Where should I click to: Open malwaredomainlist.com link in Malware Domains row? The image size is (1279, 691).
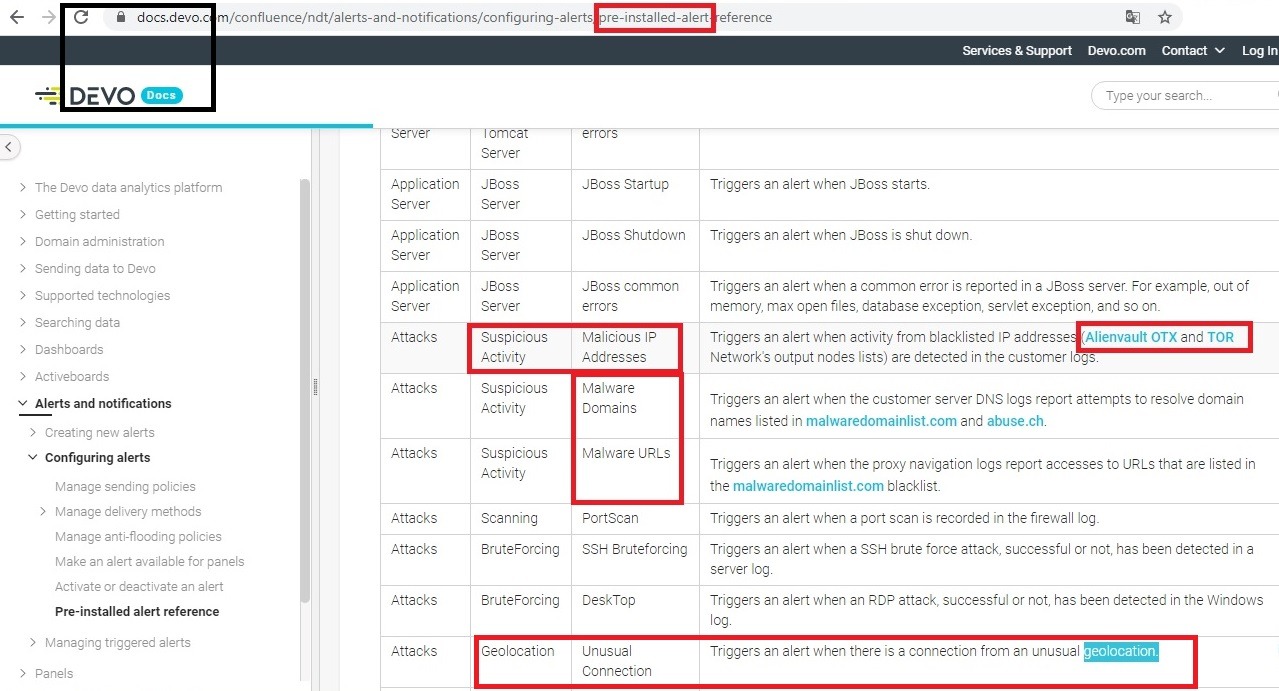pyautogui.click(x=881, y=421)
